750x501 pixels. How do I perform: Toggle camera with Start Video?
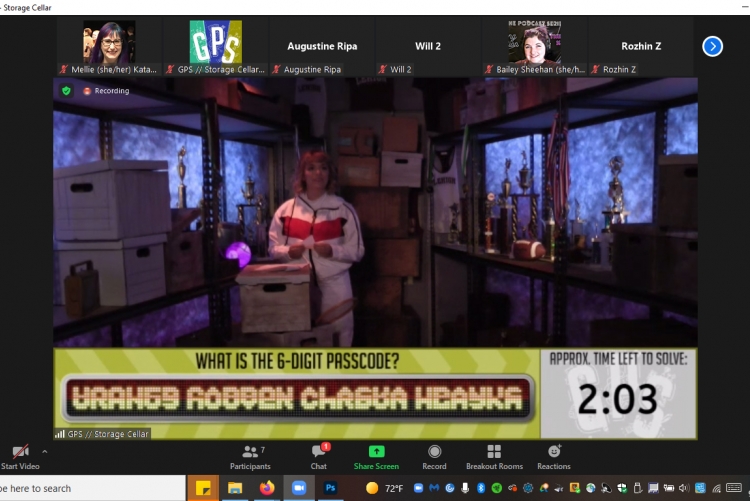point(19,456)
